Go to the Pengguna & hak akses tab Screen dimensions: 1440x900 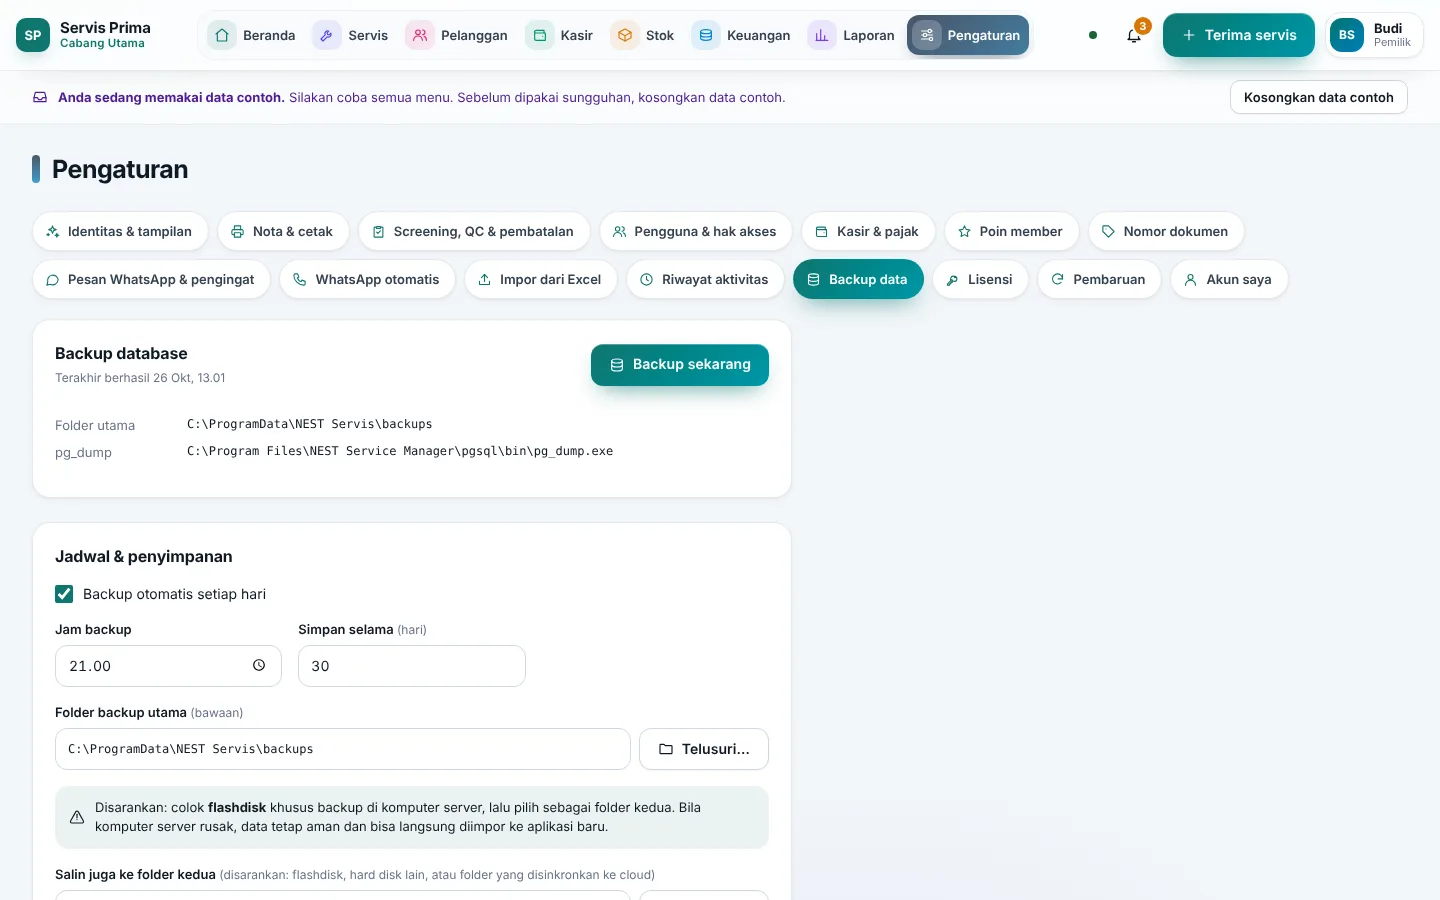point(696,231)
